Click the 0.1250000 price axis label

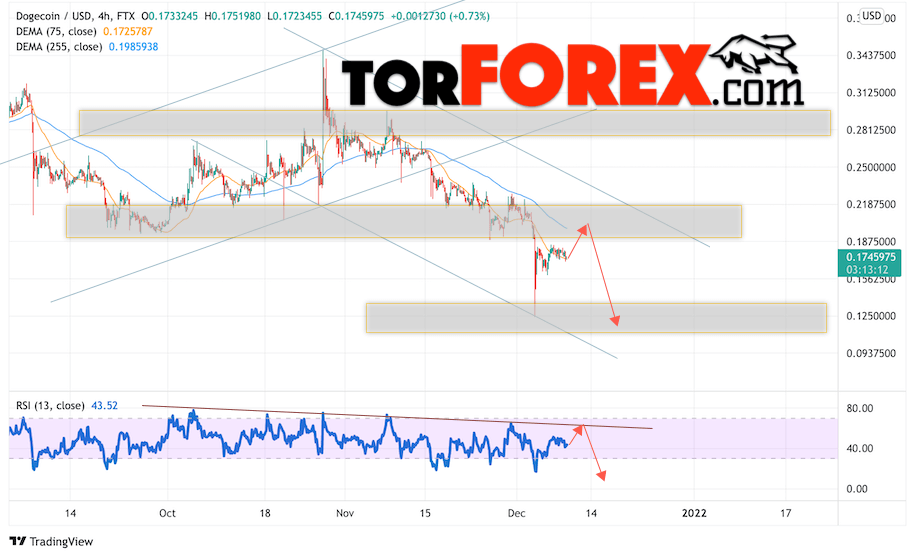[x=871, y=316]
